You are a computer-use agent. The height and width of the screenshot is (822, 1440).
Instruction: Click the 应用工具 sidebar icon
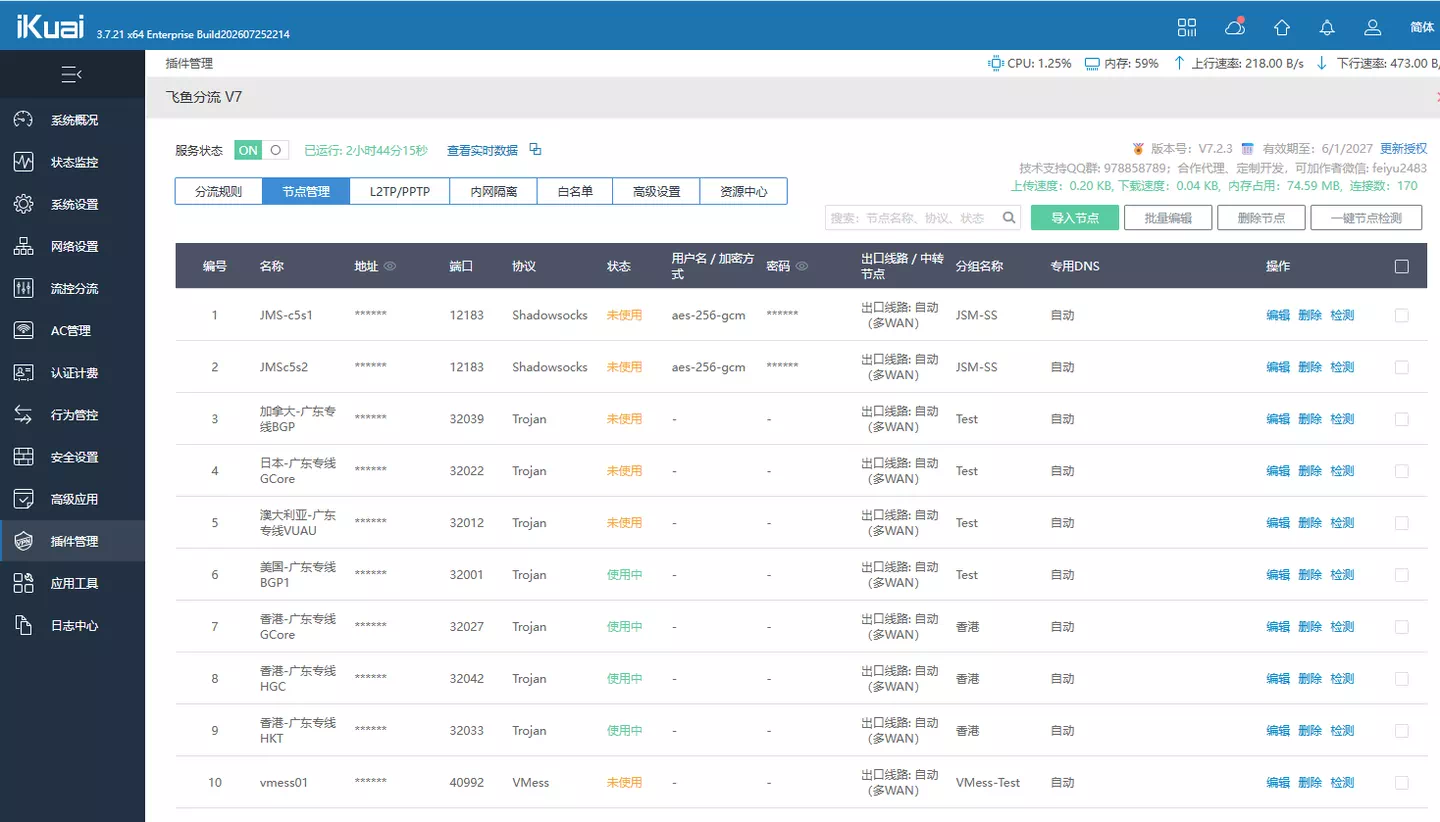click(24, 583)
